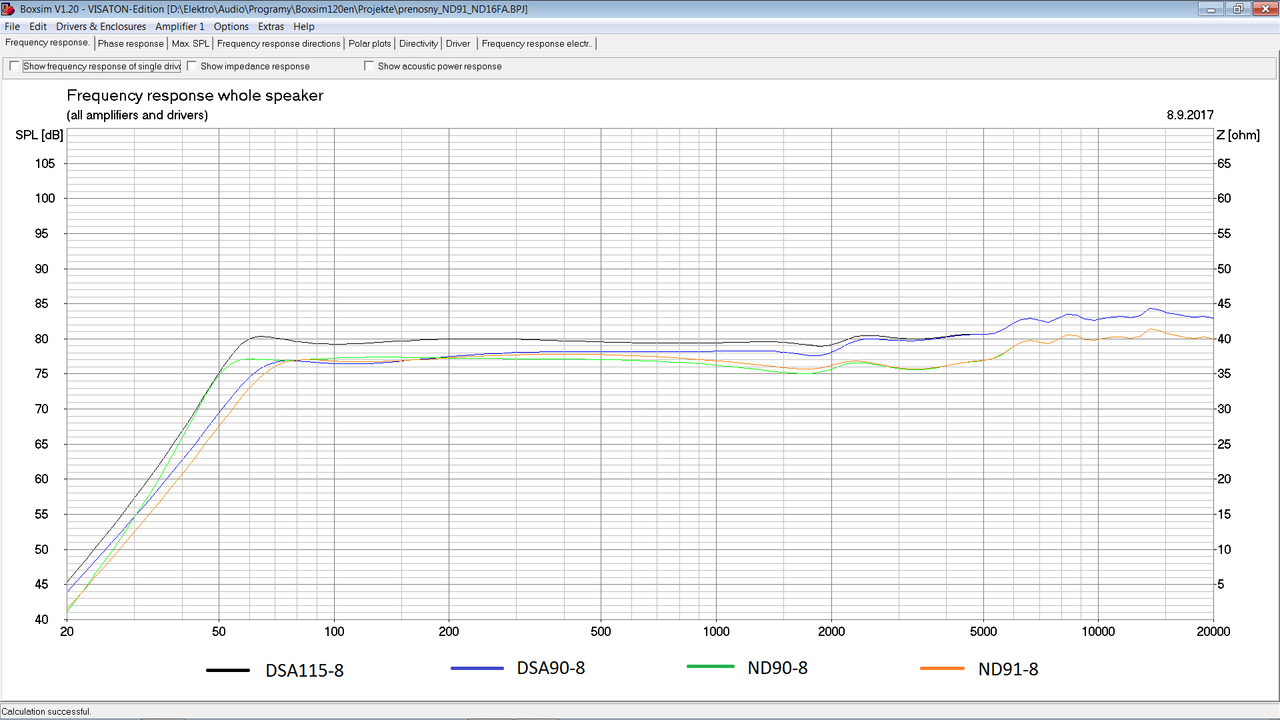Screen dimensions: 1280x720
Task: Click the Boxsim application icon in title bar
Action: click(x=8, y=9)
